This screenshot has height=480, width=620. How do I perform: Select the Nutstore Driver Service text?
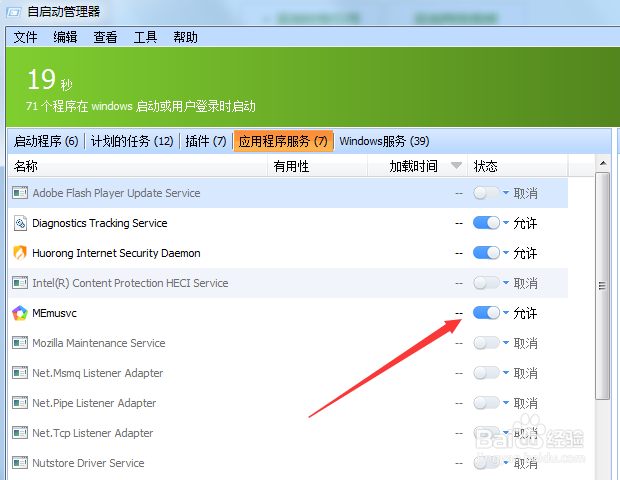[88, 463]
